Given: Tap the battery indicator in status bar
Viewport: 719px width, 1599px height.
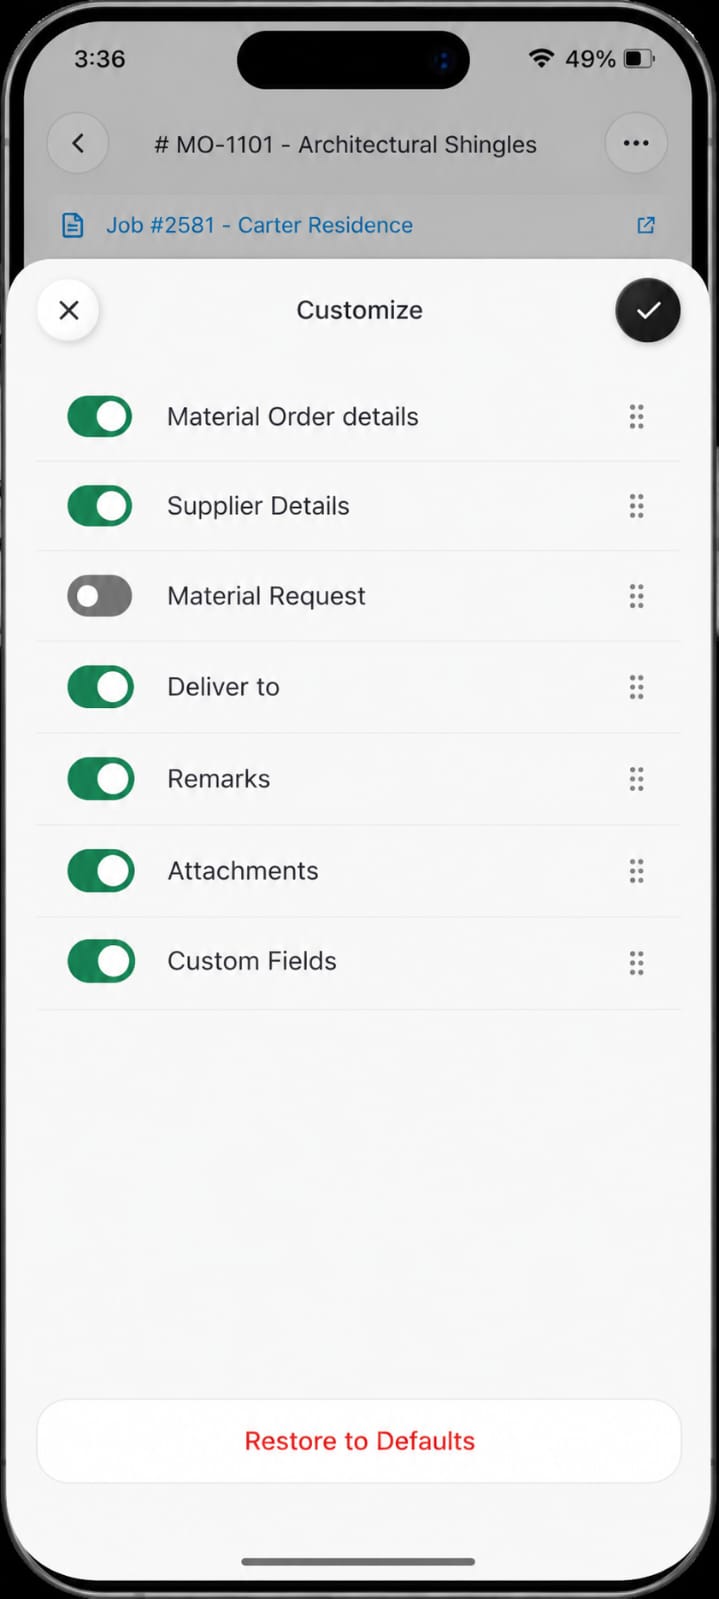Looking at the screenshot, I should (639, 59).
